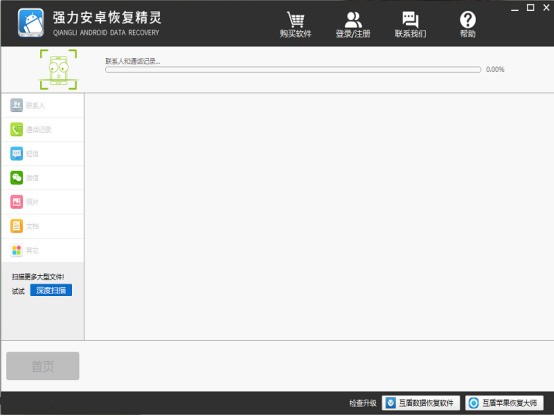Maximize the application window
The image size is (554, 416).
[530, 7]
